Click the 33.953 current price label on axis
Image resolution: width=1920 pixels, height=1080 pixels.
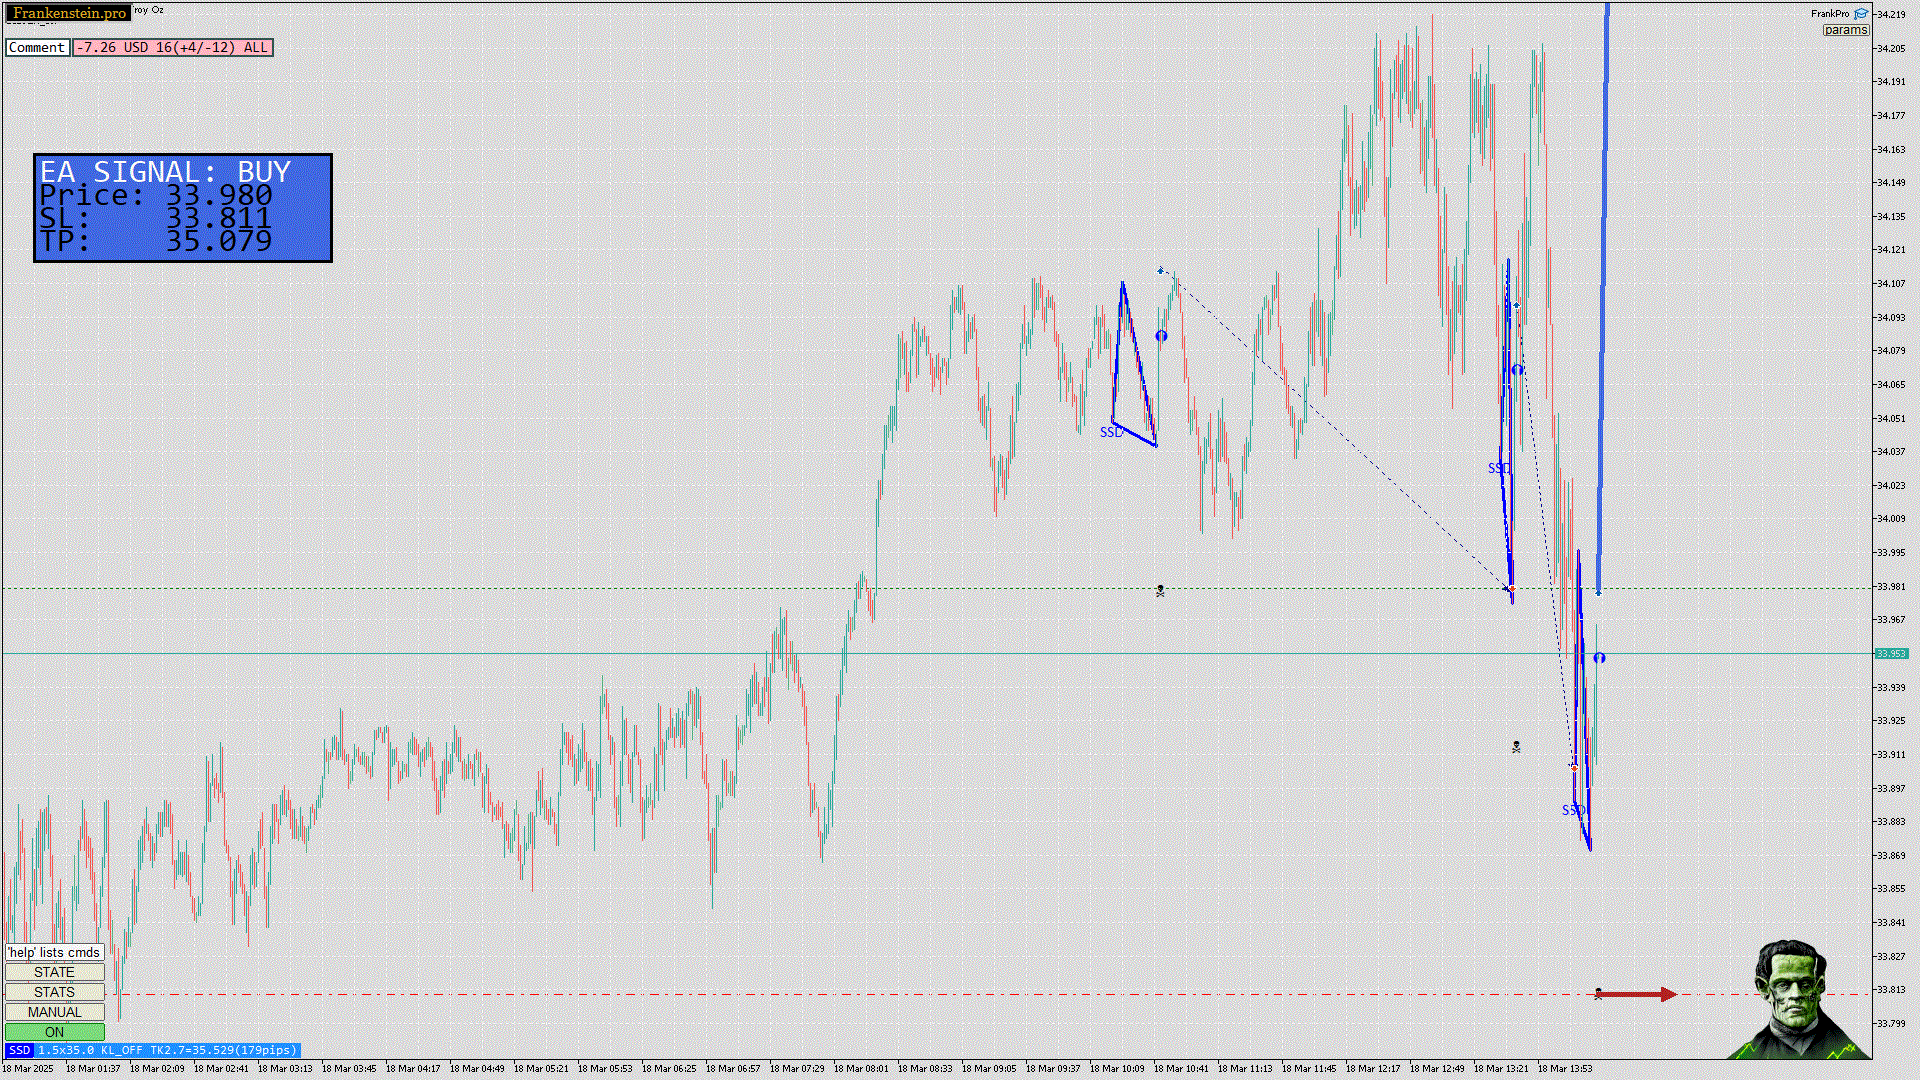point(1890,654)
